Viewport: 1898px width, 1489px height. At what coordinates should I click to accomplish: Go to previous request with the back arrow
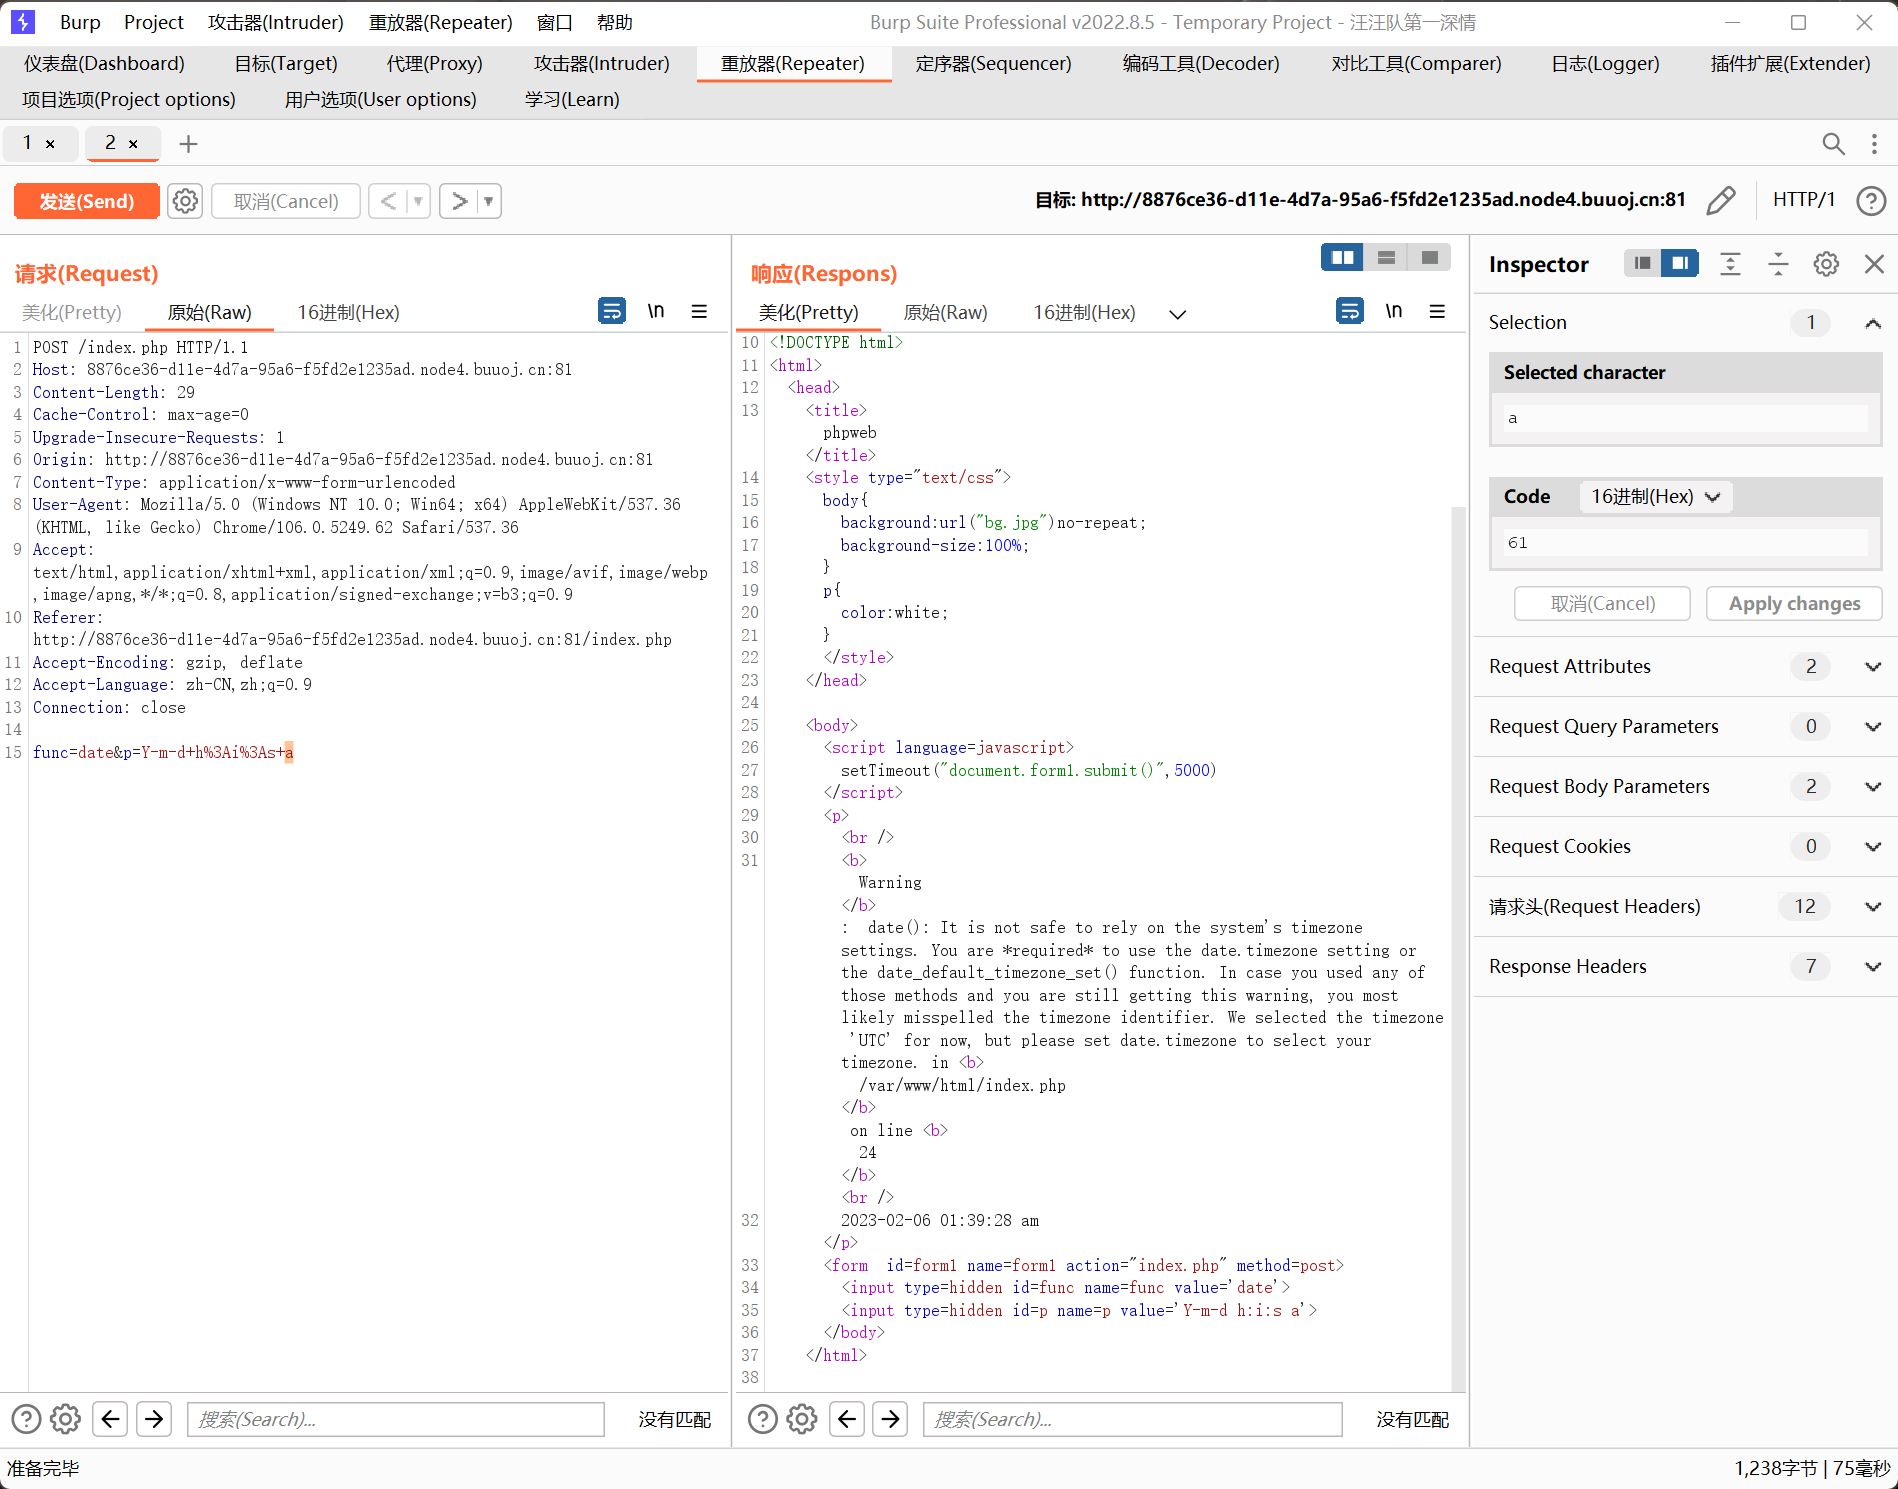click(389, 201)
